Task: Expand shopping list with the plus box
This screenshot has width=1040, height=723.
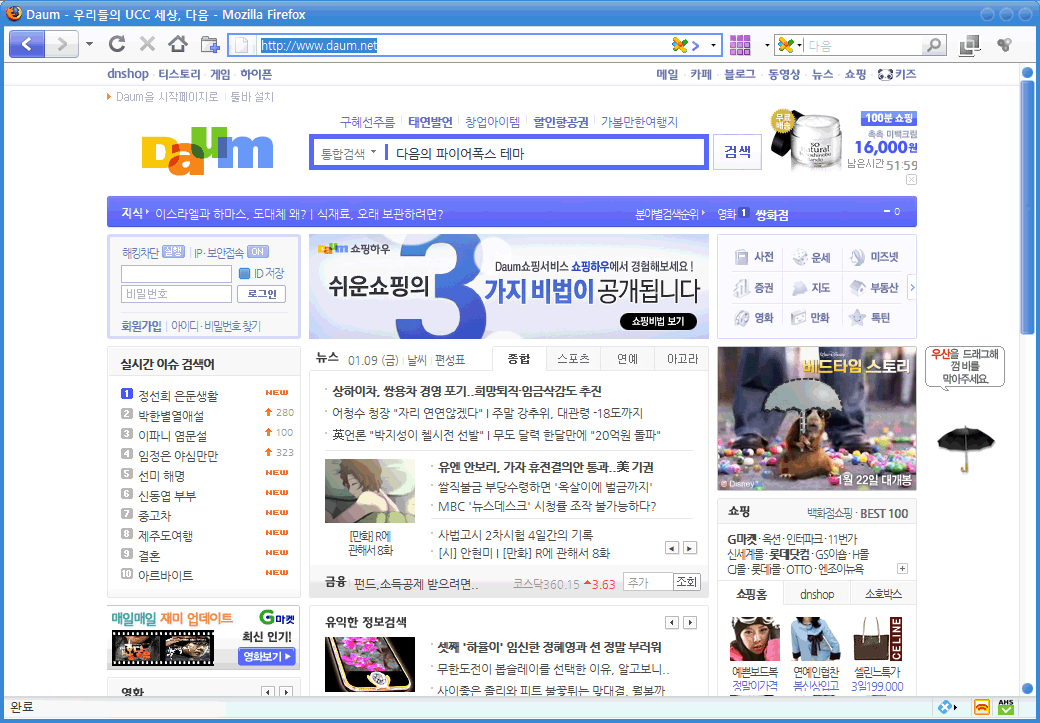Action: pyautogui.click(x=902, y=568)
